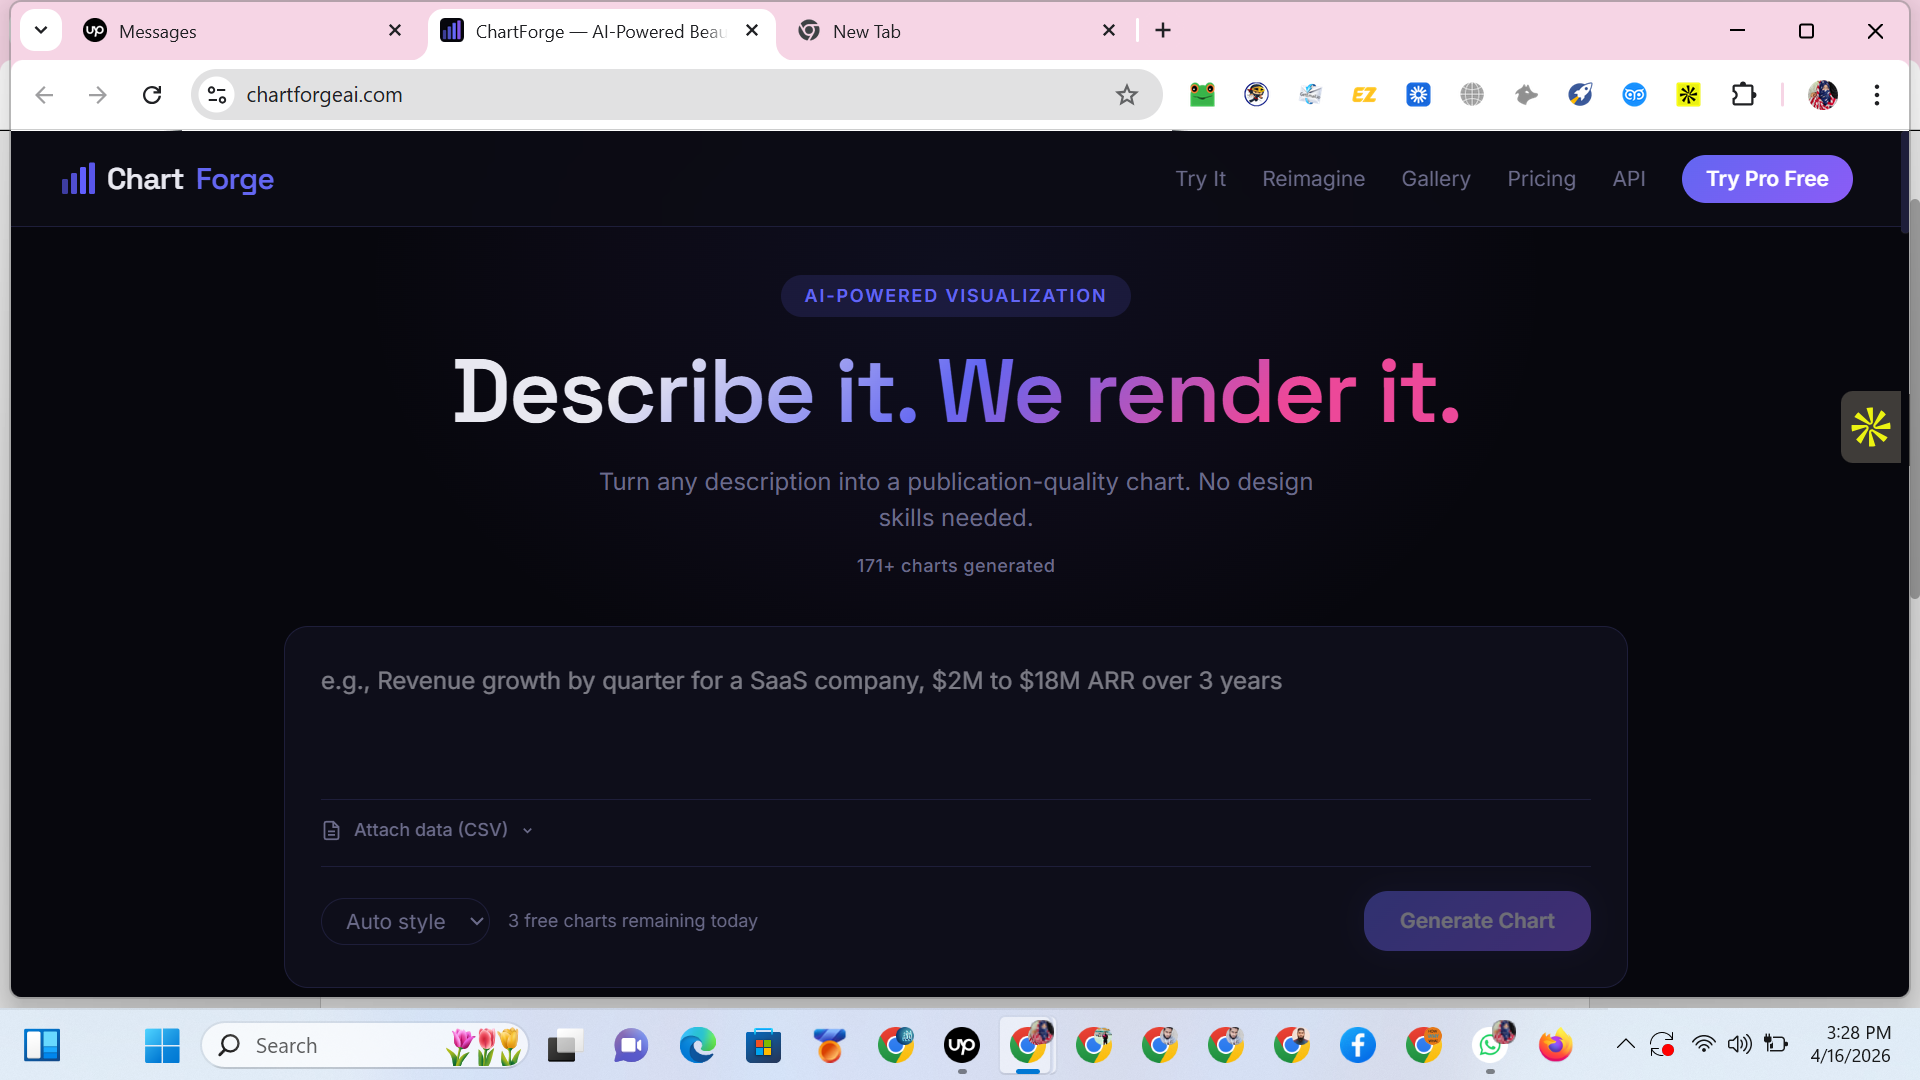Click the Try Pro Free button
Screen dimensions: 1920x1080
coord(1767,179)
